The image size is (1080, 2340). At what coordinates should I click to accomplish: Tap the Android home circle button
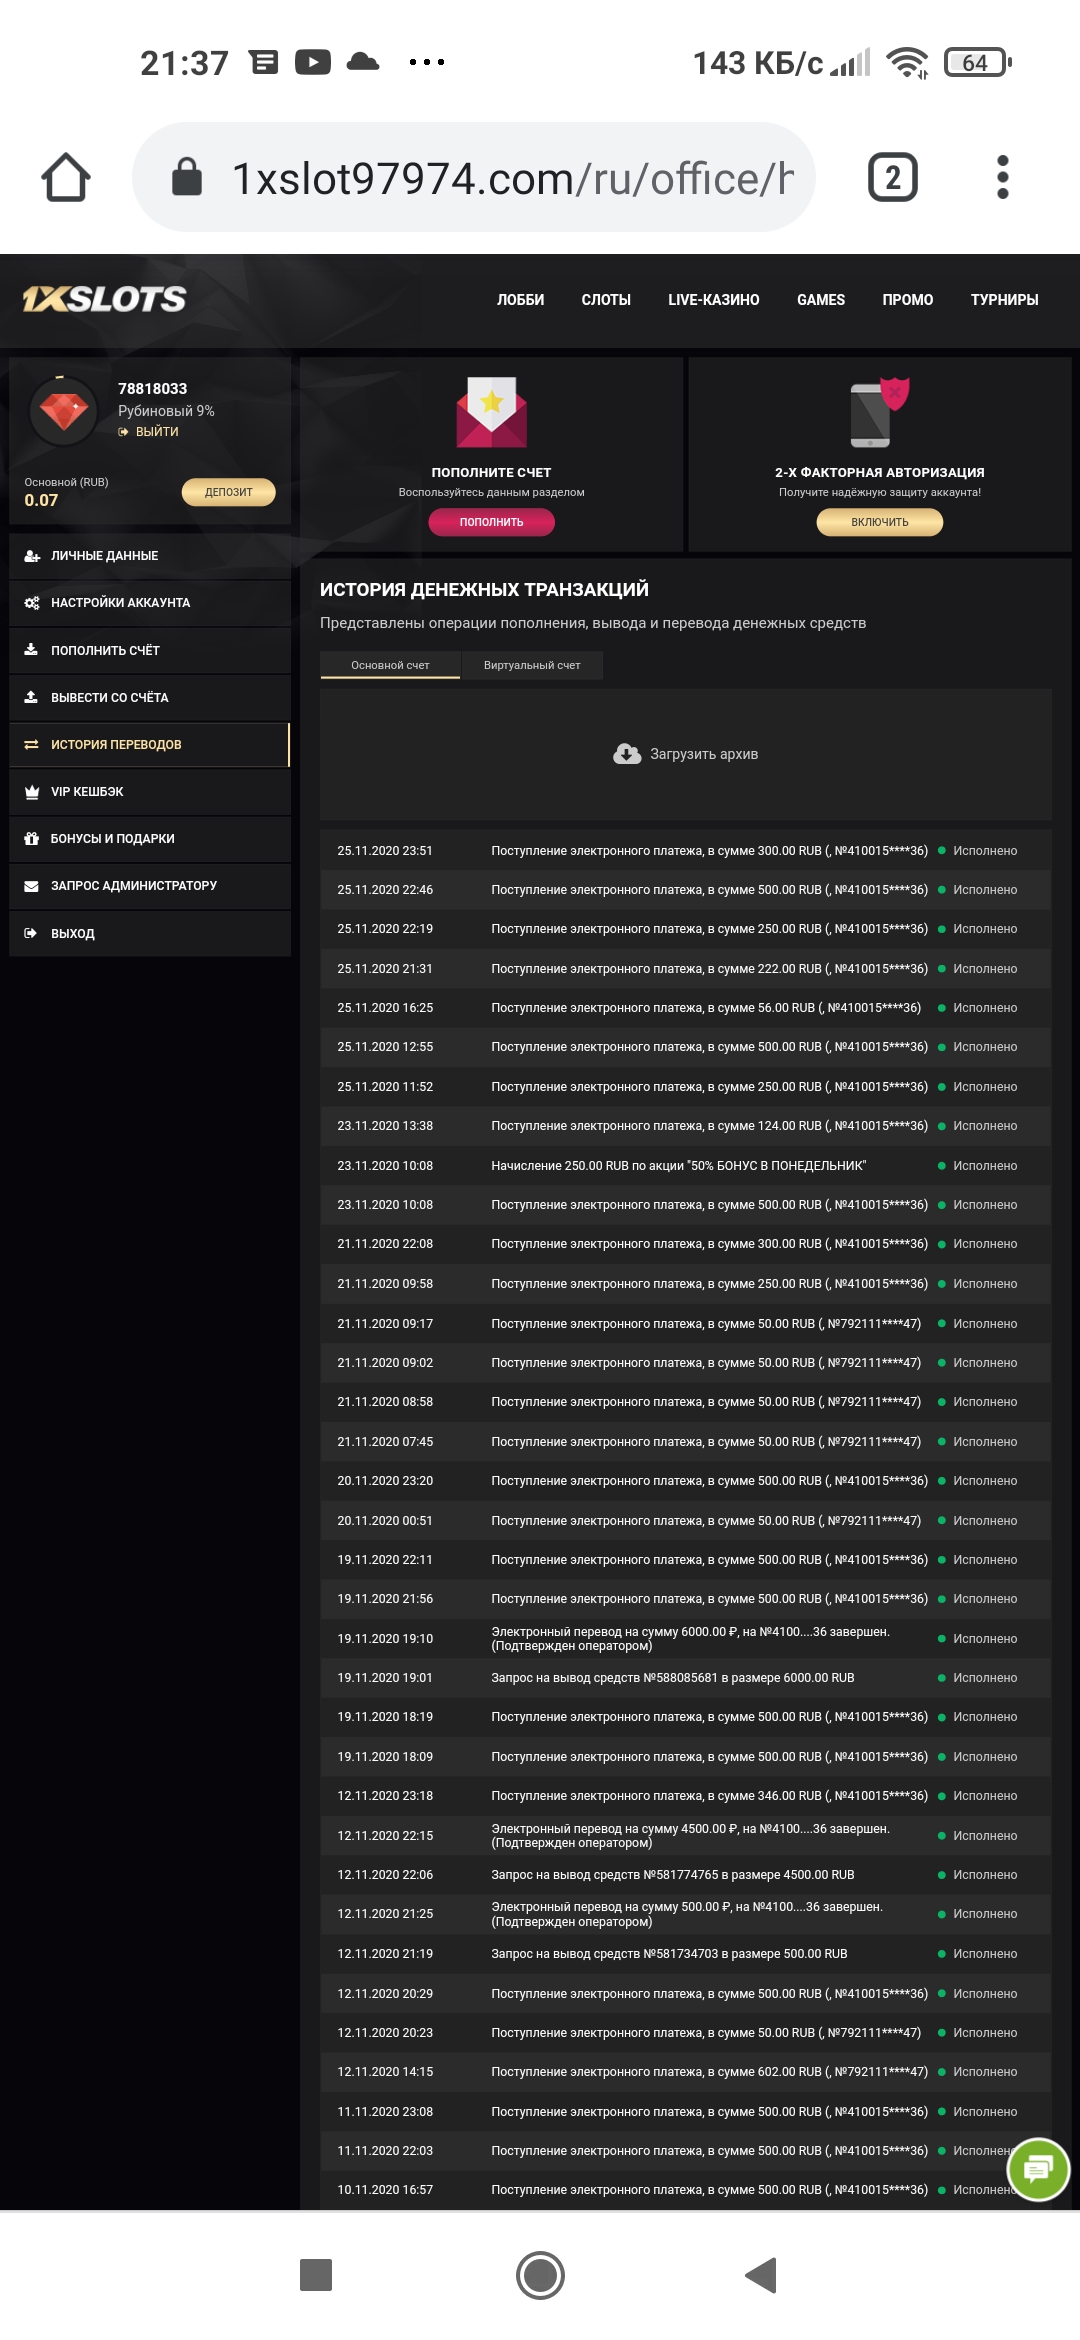pos(540,2275)
